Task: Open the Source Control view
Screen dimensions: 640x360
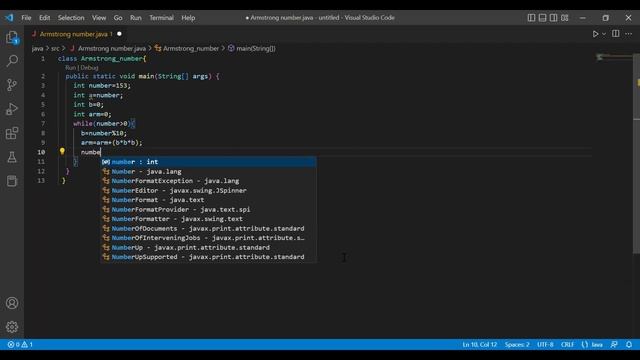Action: click(12, 85)
